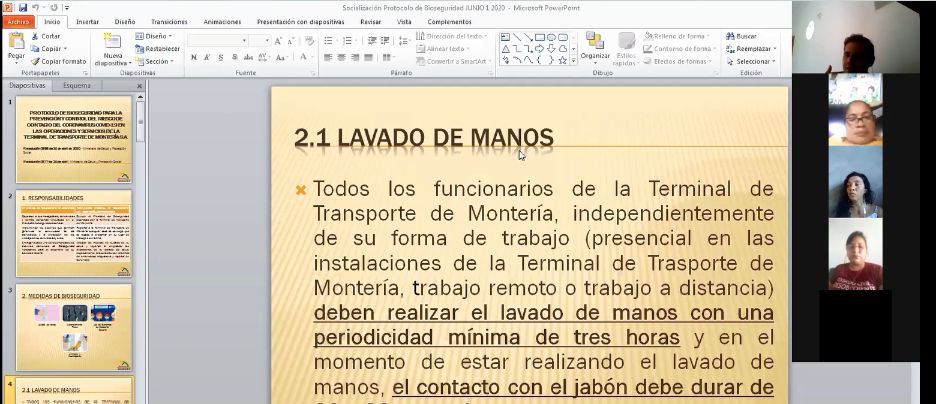Click the Save icon in quick access toolbar
Viewport: 936px width, 404px height.
pos(23,8)
